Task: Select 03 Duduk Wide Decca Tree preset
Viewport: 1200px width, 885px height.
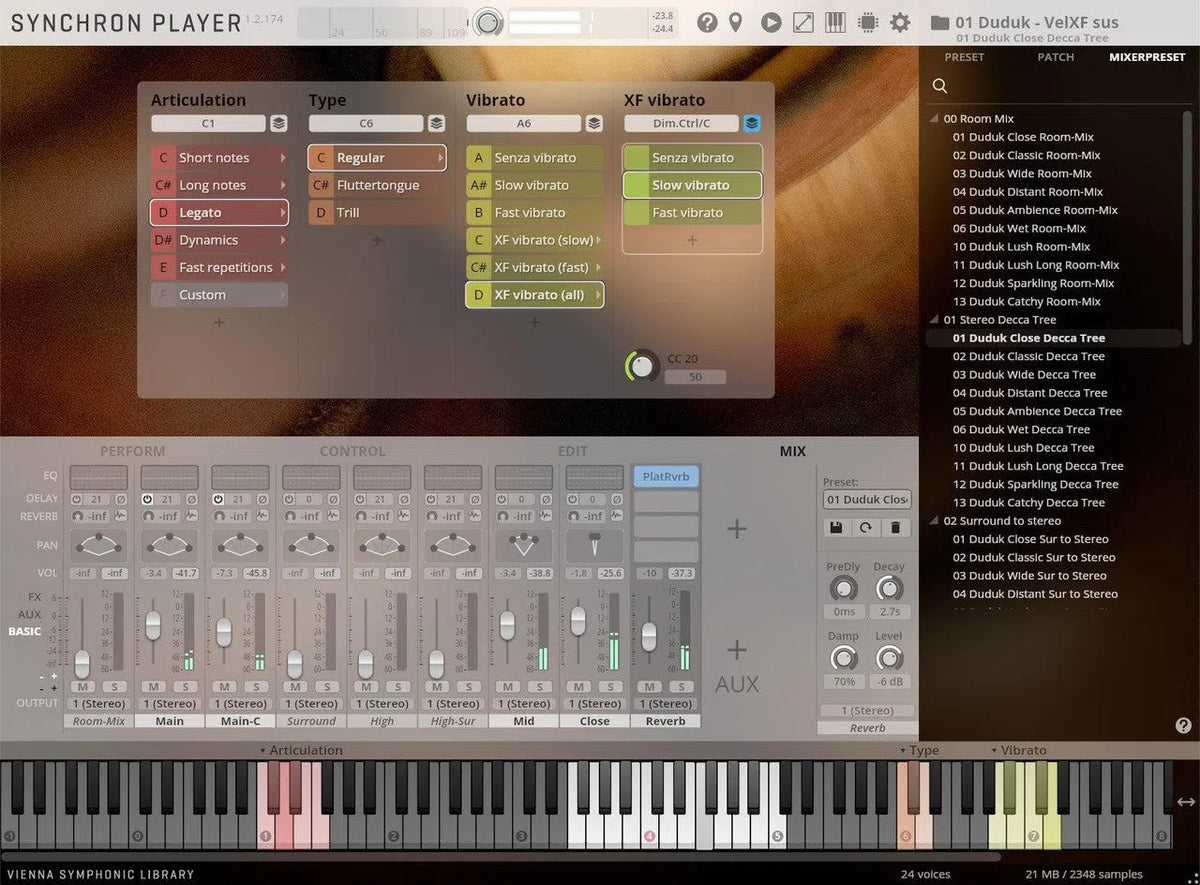Action: (1024, 375)
